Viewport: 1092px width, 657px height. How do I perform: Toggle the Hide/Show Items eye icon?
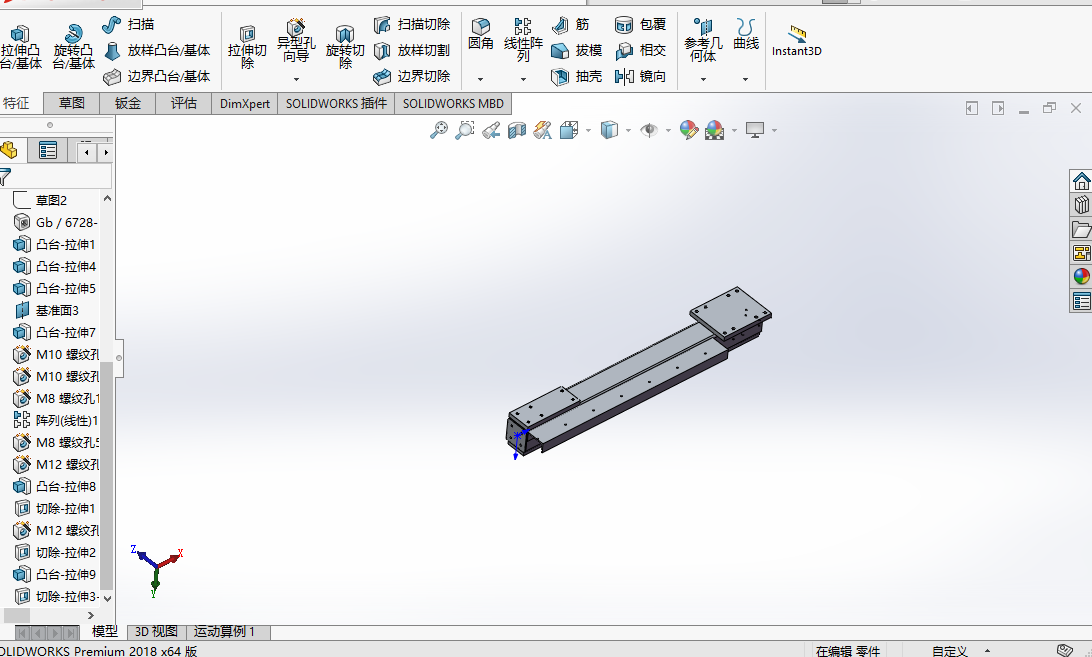pyautogui.click(x=649, y=130)
